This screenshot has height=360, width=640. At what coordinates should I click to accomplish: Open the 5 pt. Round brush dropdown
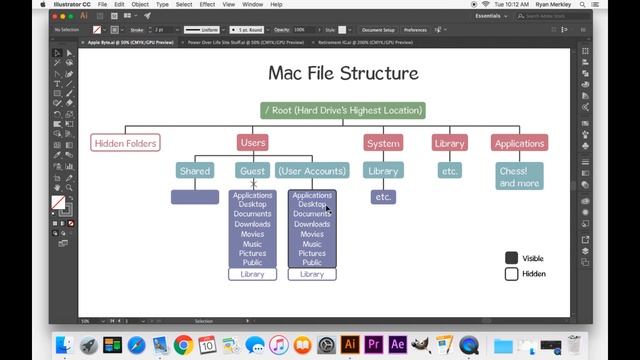click(x=268, y=30)
